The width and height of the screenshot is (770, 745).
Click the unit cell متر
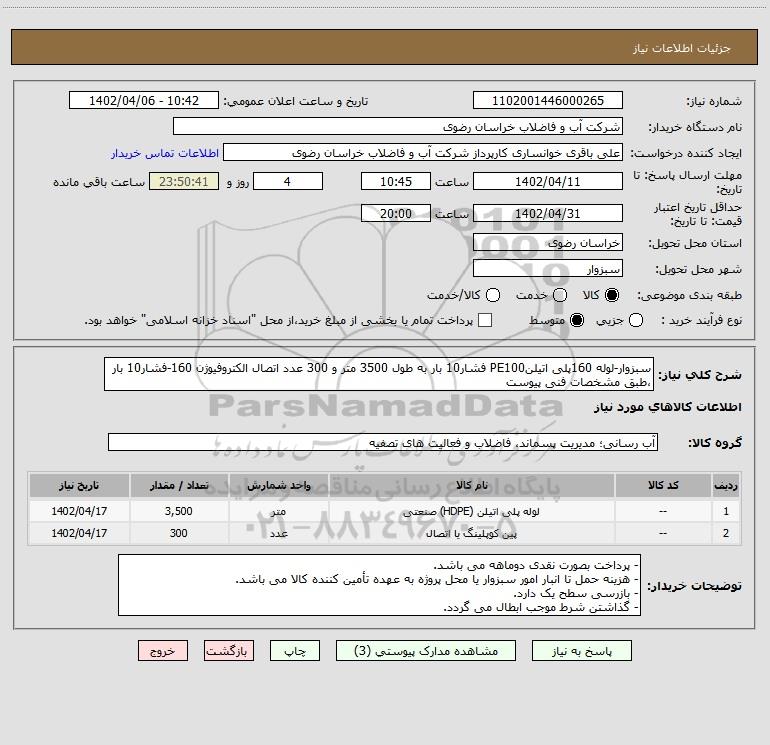278,511
